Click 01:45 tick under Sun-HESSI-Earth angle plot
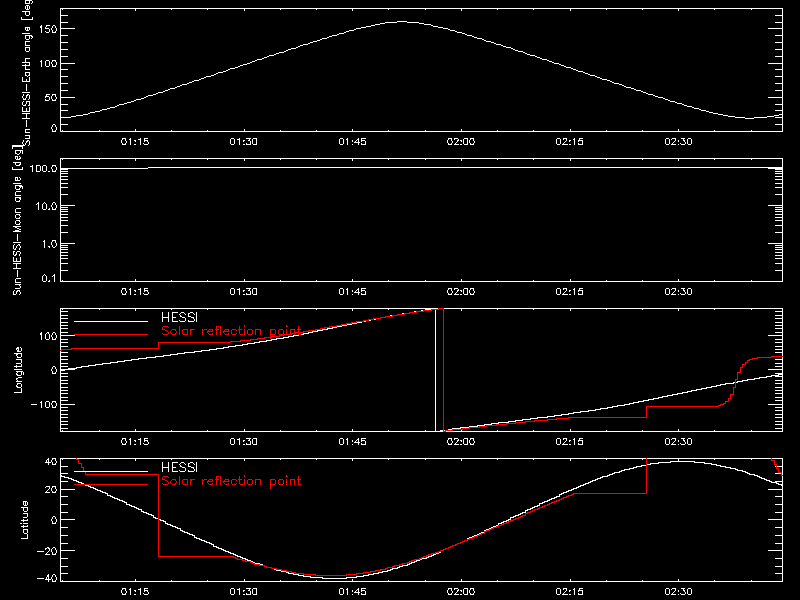This screenshot has width=800, height=600. 353,142
